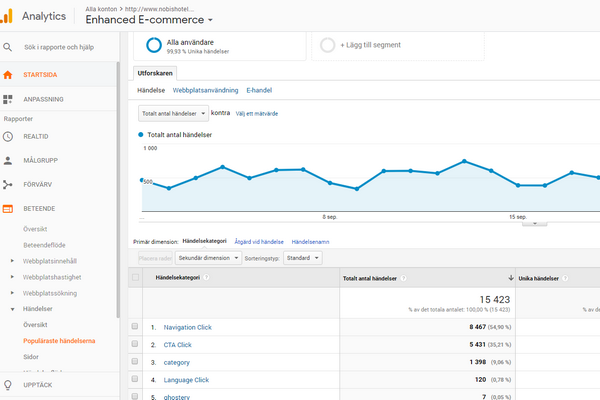Open the Totalt antal händelser metric dropdown
This screenshot has width=600, height=400.
coord(173,113)
